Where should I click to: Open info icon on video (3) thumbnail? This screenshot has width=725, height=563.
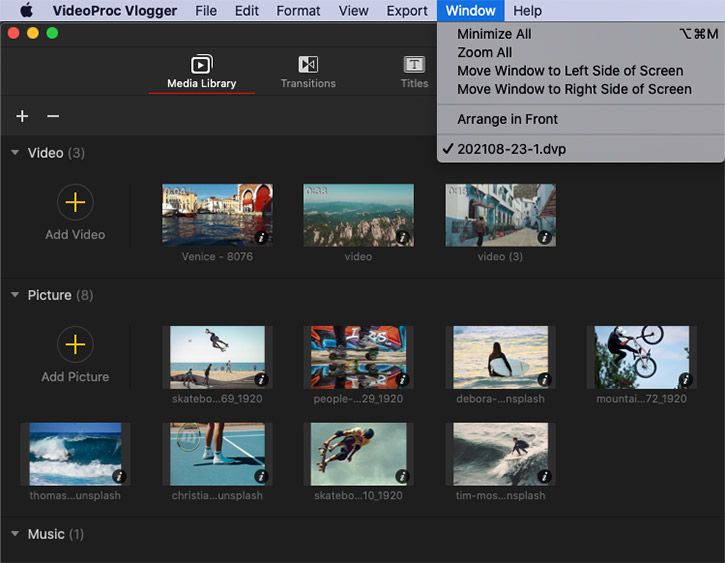pyautogui.click(x=544, y=238)
